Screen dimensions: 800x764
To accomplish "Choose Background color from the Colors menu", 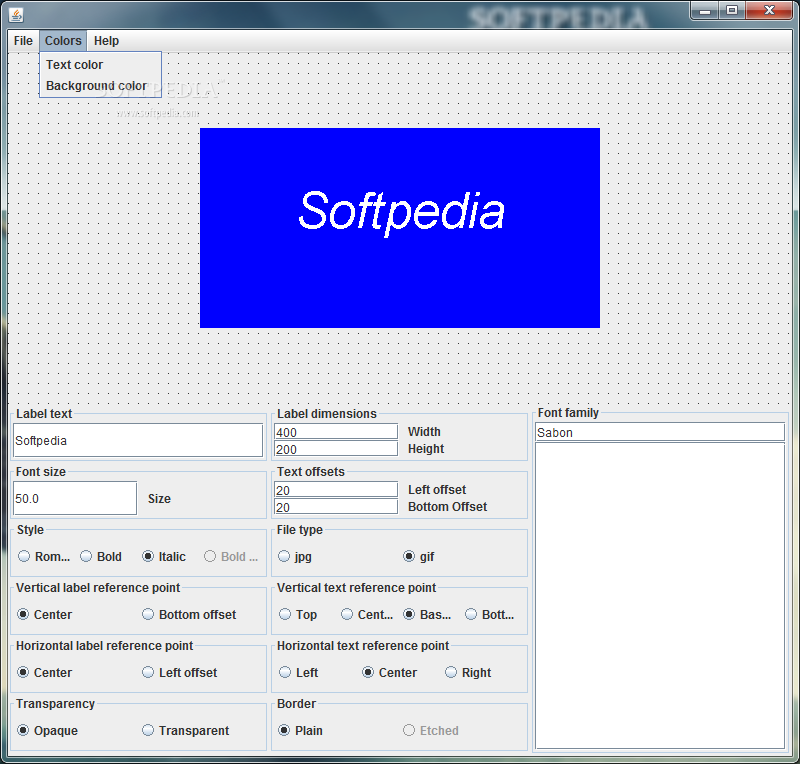I will 101,86.
